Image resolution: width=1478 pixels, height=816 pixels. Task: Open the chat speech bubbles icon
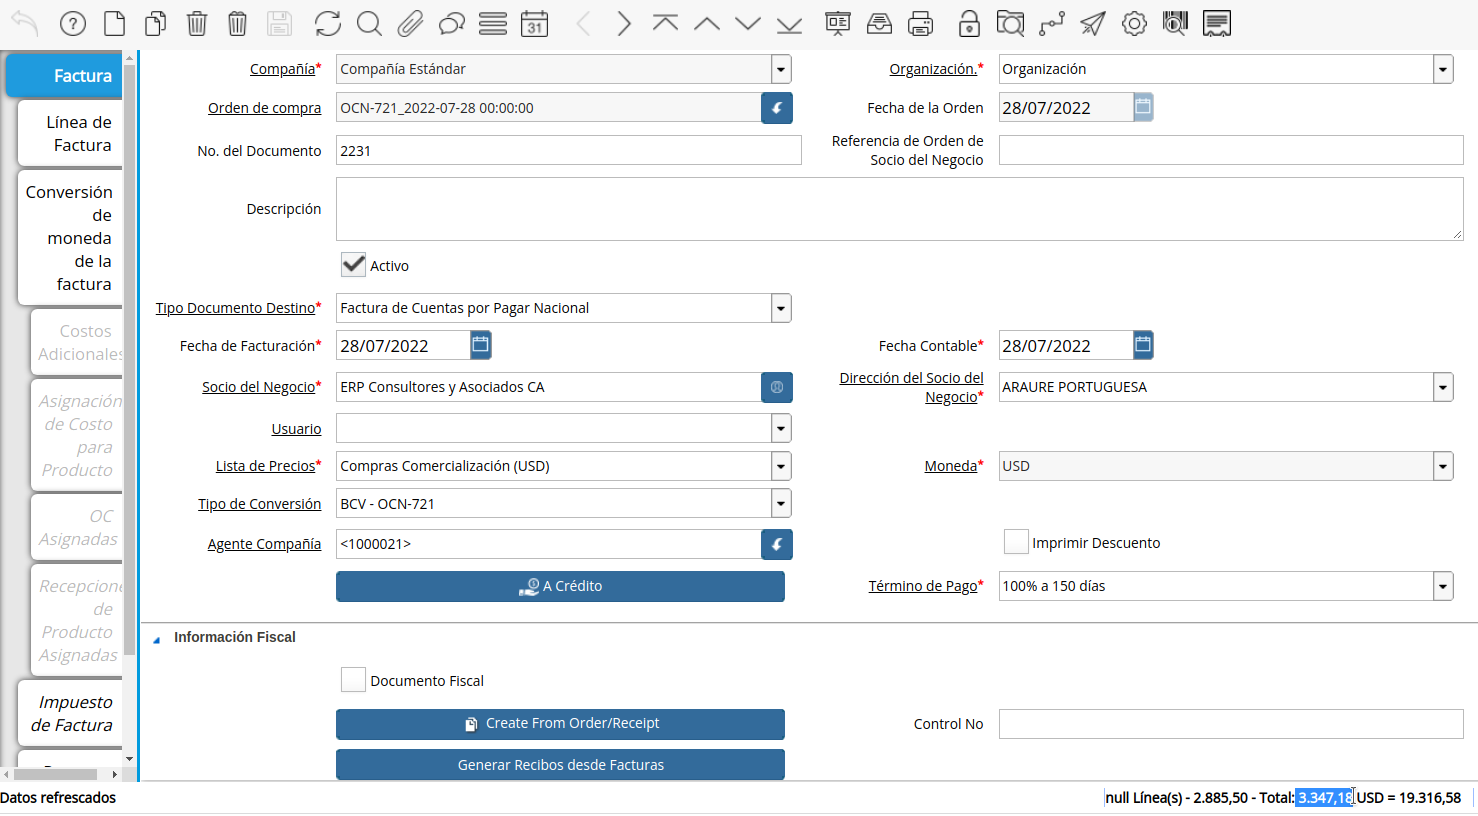(452, 24)
